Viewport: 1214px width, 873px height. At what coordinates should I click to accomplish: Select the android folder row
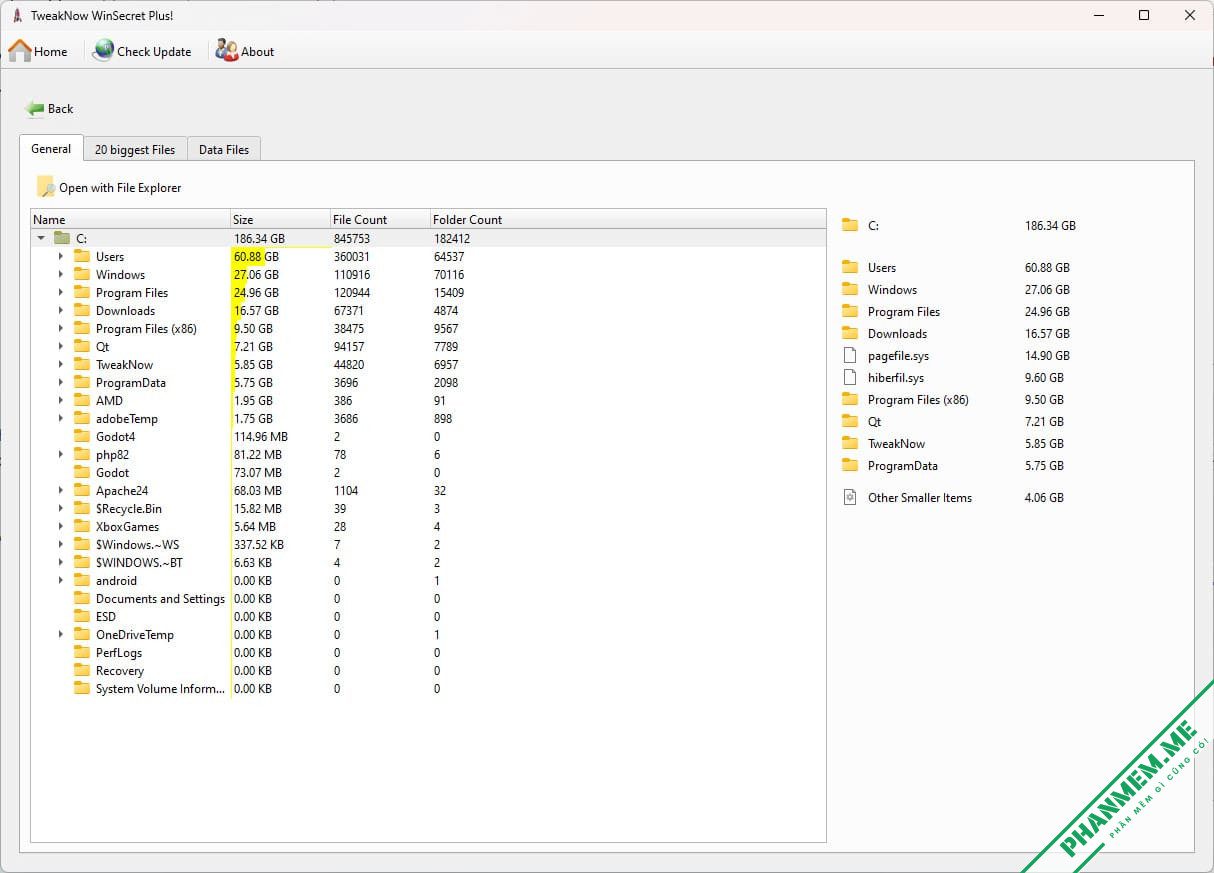(428, 580)
